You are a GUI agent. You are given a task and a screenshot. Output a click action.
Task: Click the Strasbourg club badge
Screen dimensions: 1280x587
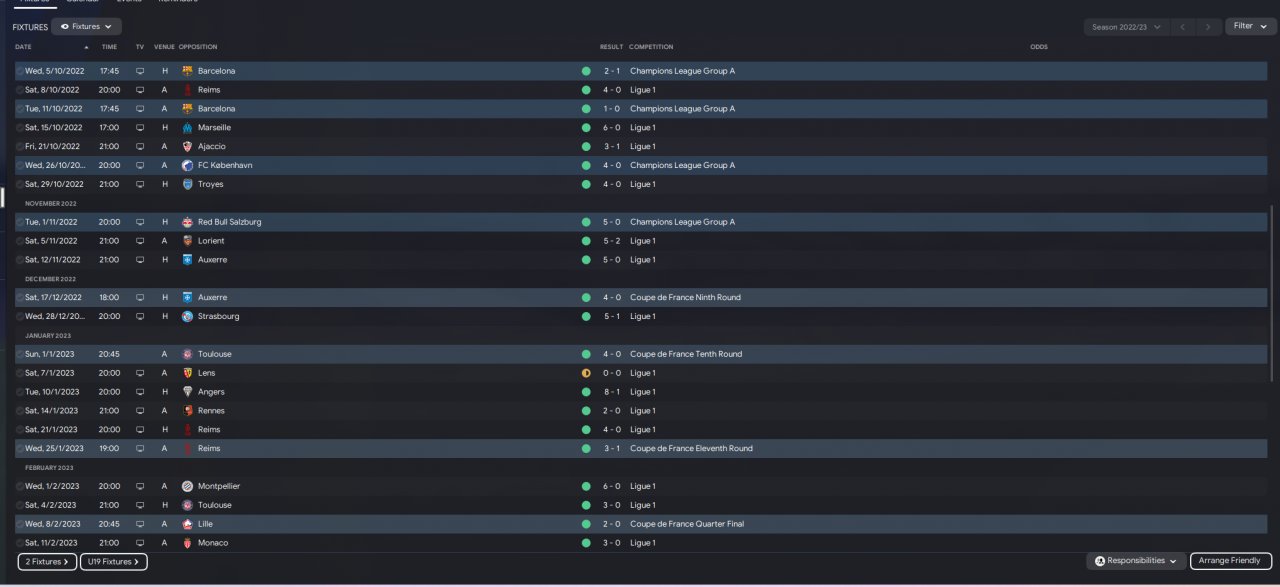tap(187, 316)
